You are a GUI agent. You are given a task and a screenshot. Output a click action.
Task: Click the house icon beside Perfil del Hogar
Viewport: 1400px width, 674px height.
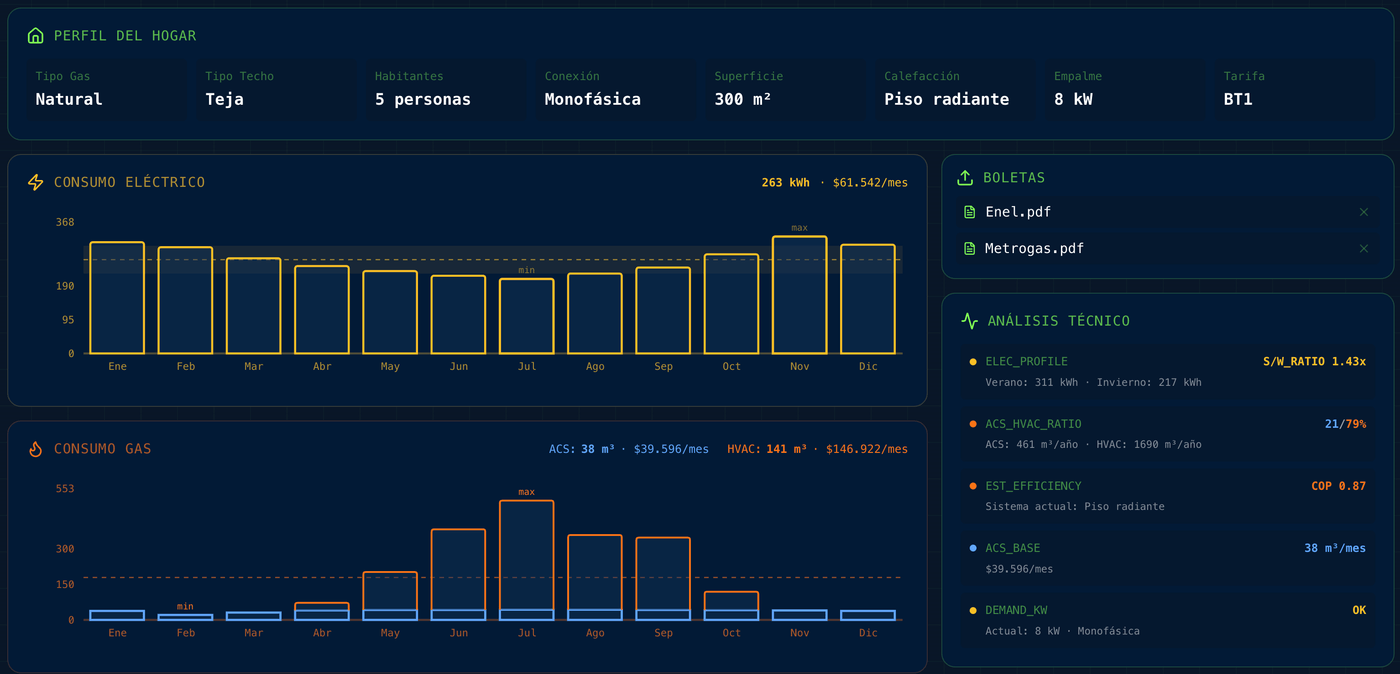tap(36, 36)
